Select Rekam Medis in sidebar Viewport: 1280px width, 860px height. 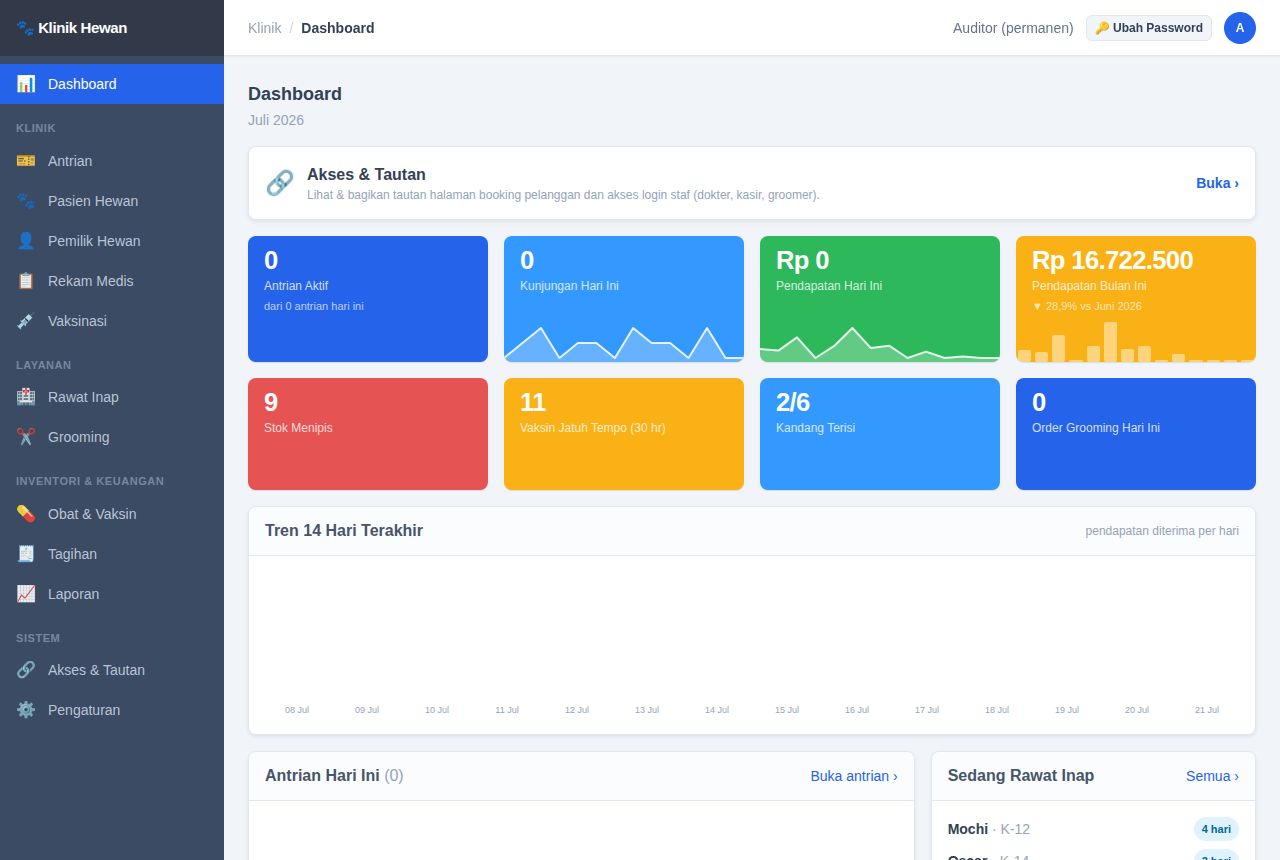pyautogui.click(x=112, y=281)
